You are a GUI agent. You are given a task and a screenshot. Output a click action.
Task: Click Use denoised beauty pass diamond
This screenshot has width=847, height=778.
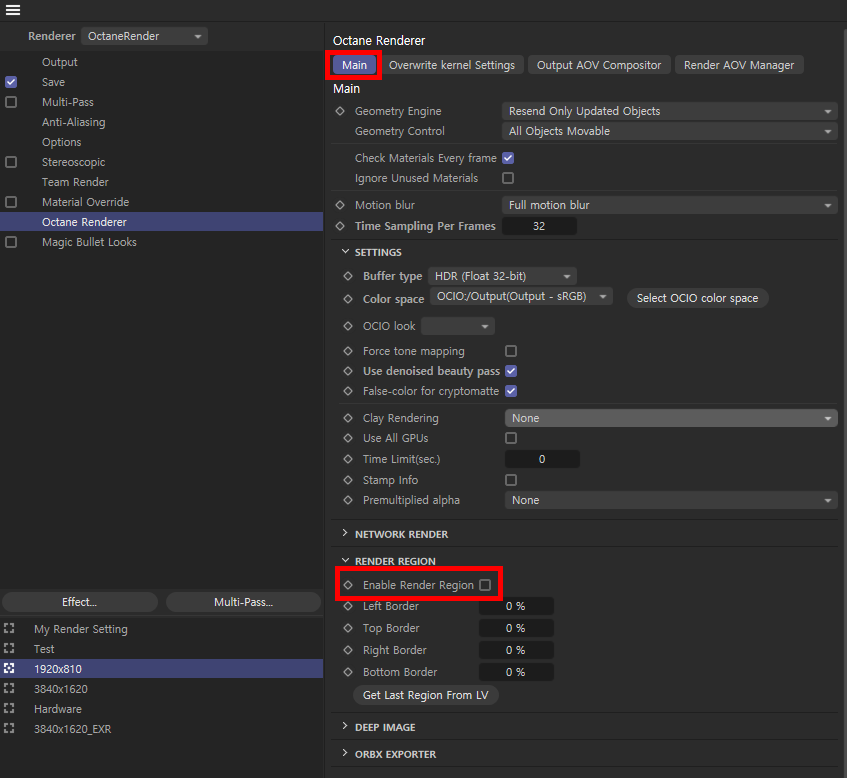(x=348, y=371)
